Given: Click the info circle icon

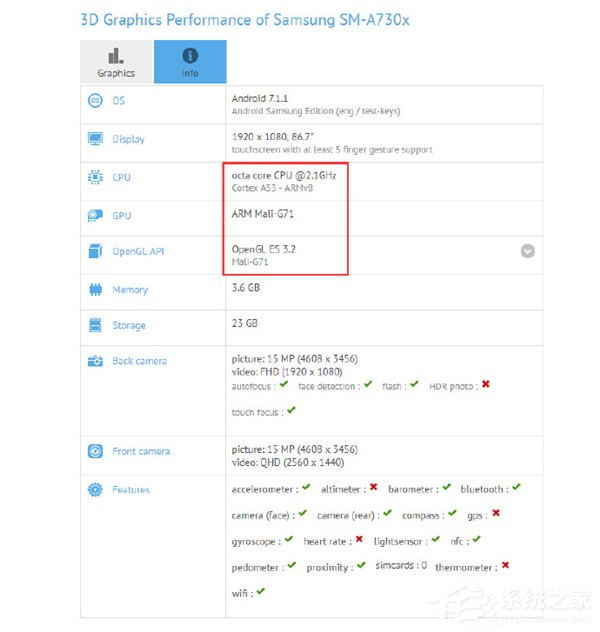Looking at the screenshot, I should (190, 56).
